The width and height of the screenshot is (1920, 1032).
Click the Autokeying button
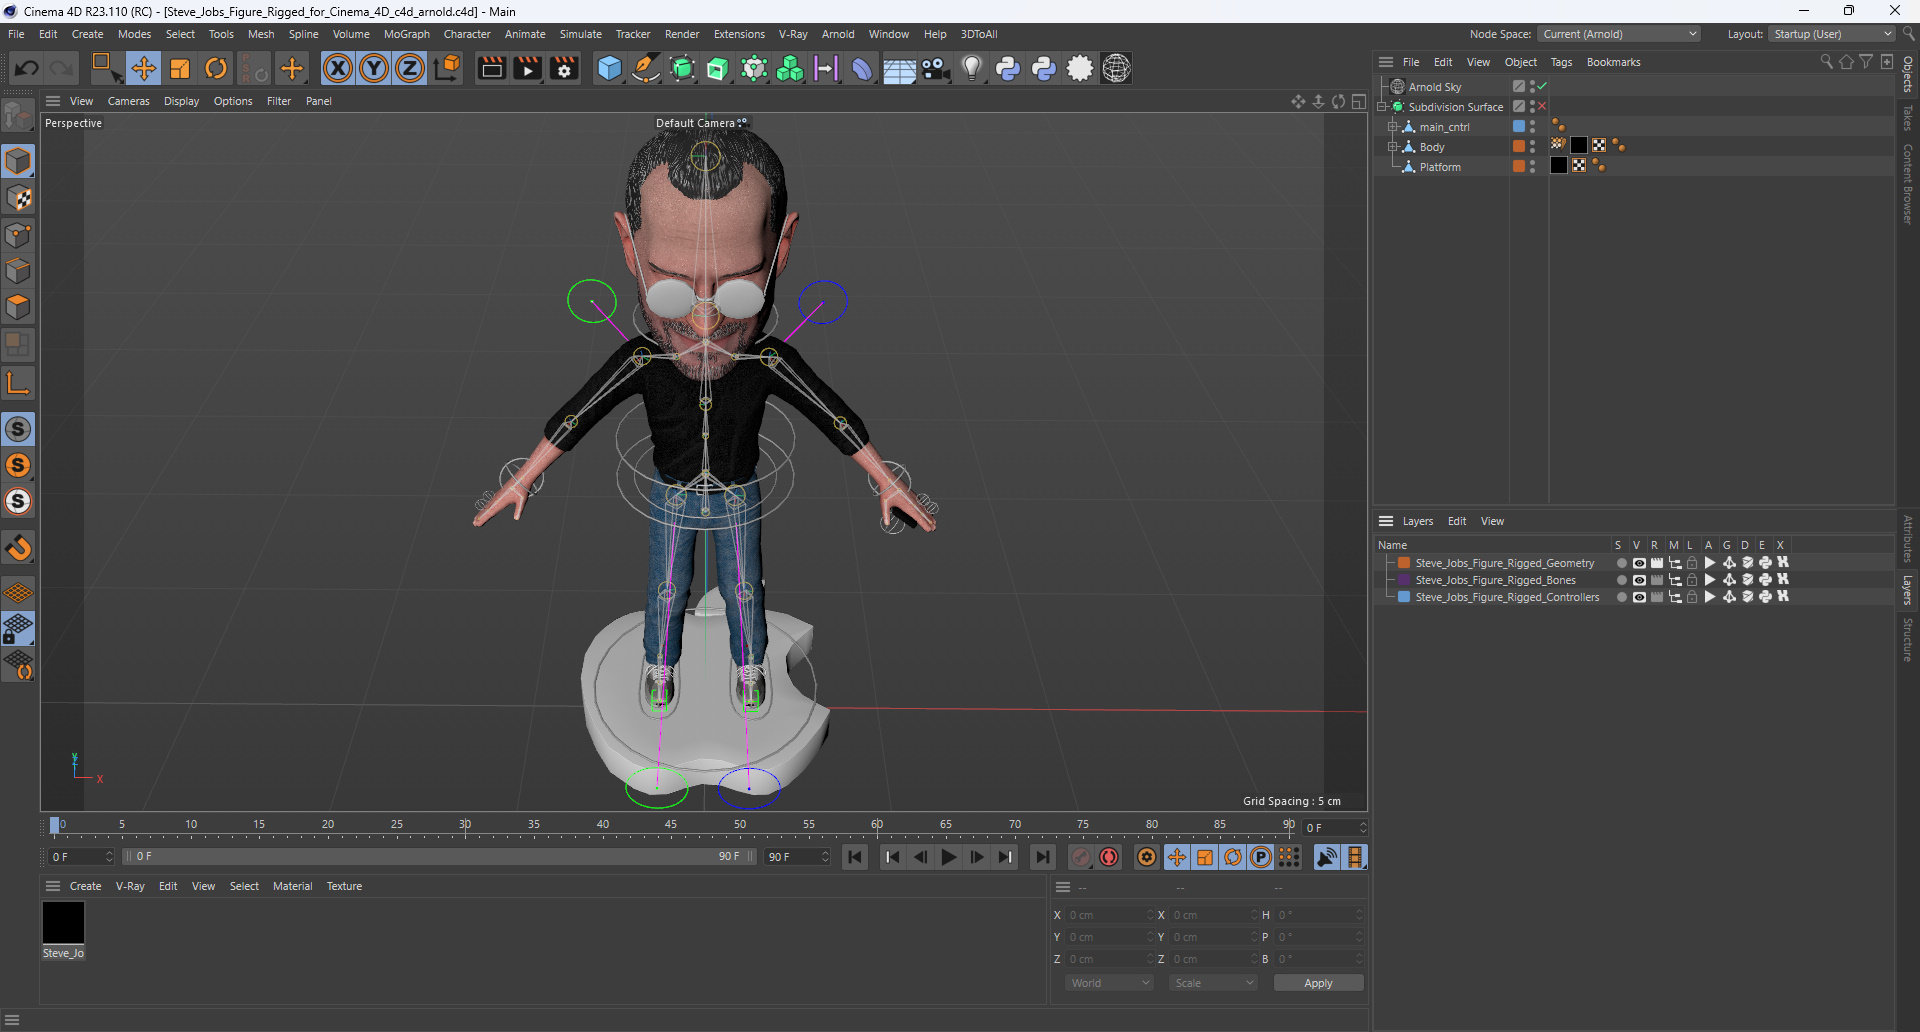coord(1109,857)
